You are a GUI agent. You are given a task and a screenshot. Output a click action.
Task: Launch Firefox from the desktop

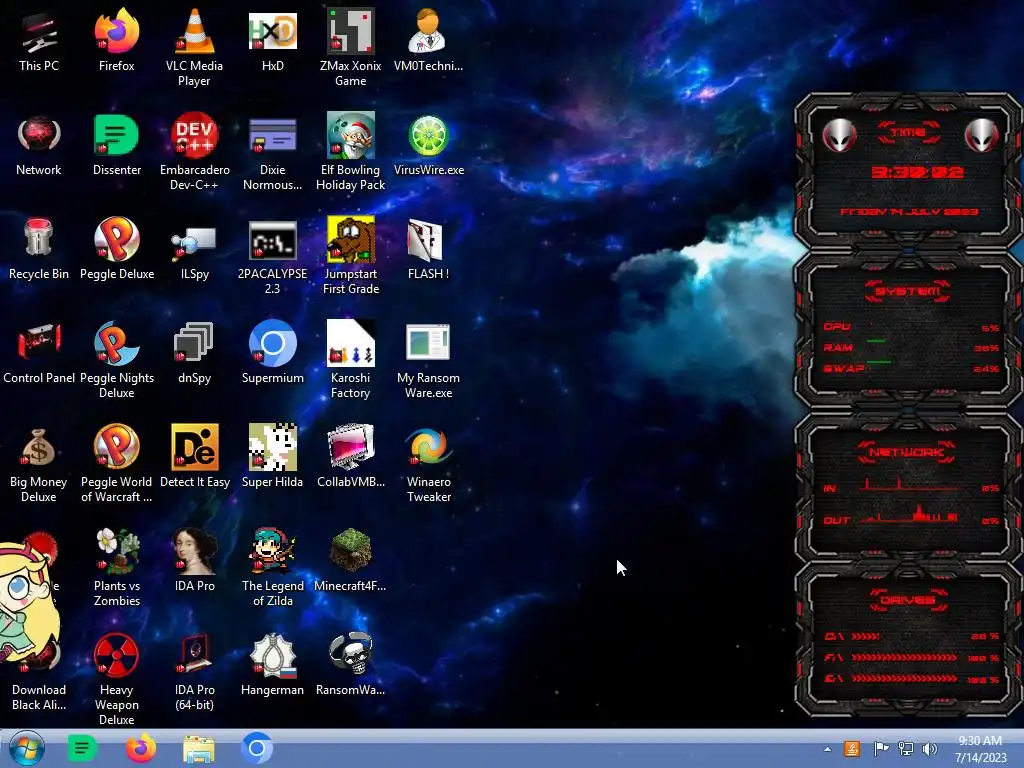coord(116,40)
